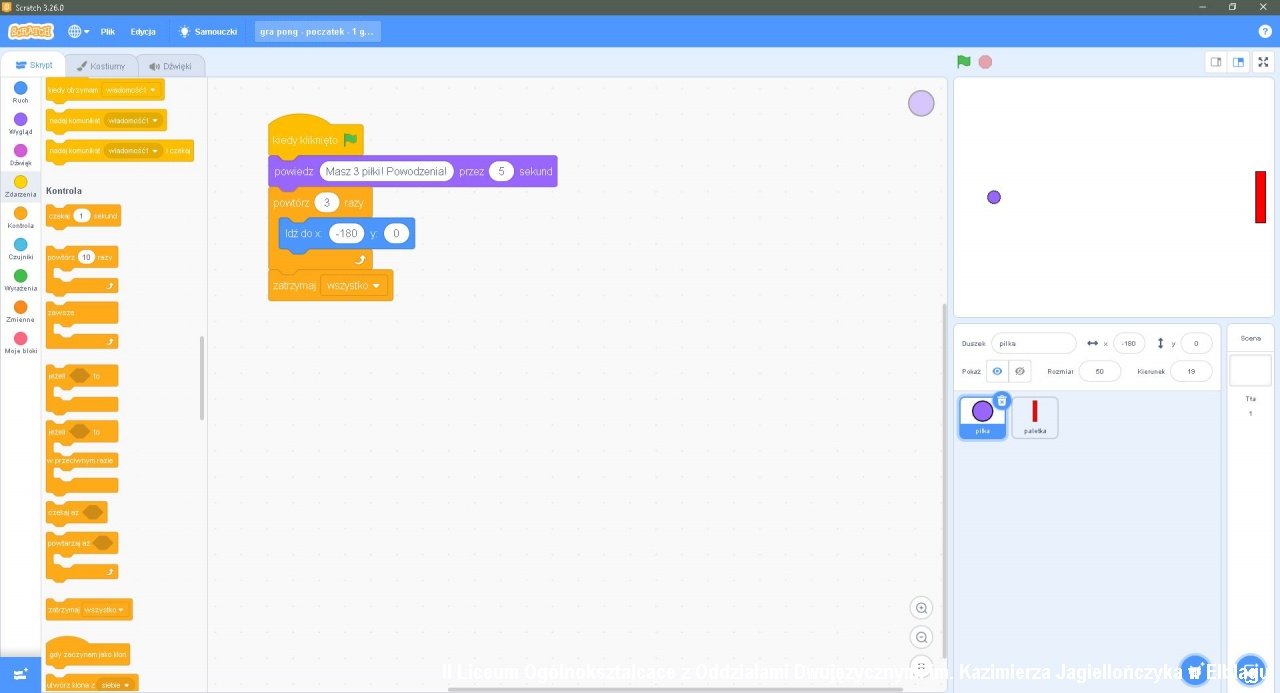Select the paletka sprite thumbnail
1280x693 pixels.
[1034, 417]
